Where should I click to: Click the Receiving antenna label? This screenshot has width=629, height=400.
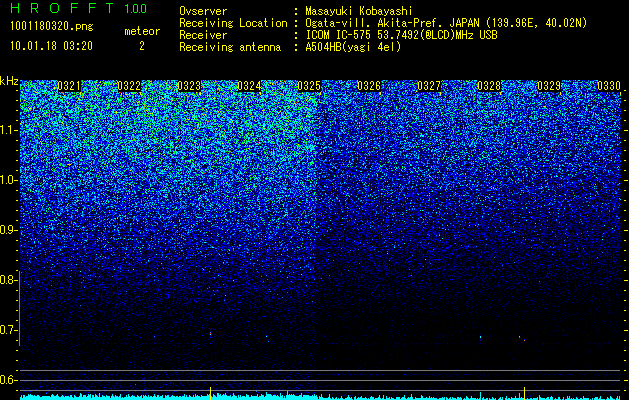tap(230, 47)
